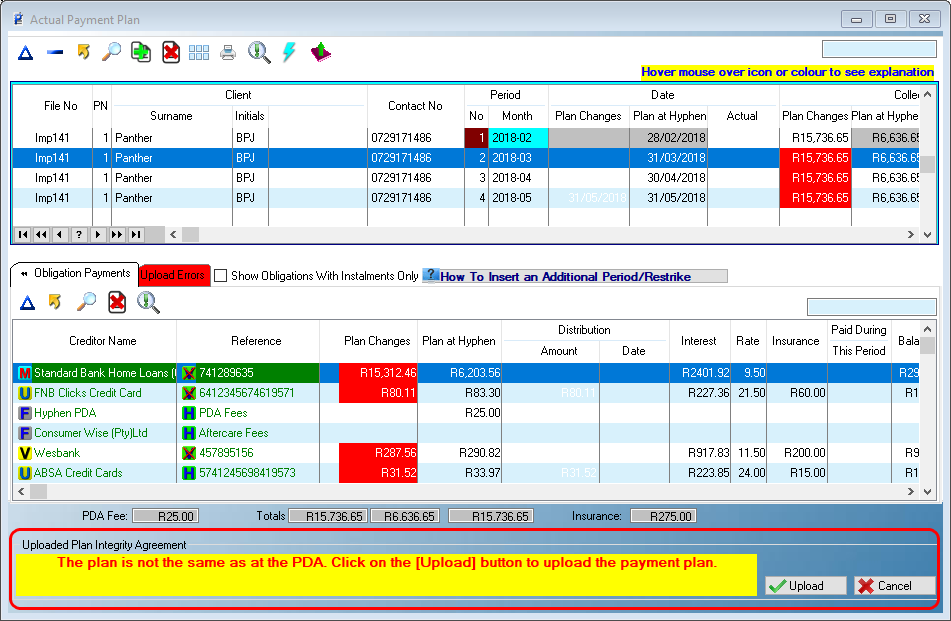Image resolution: width=951 pixels, height=621 pixels.
Task: Click the magnifier with exclamation mark icon
Action: [259, 51]
